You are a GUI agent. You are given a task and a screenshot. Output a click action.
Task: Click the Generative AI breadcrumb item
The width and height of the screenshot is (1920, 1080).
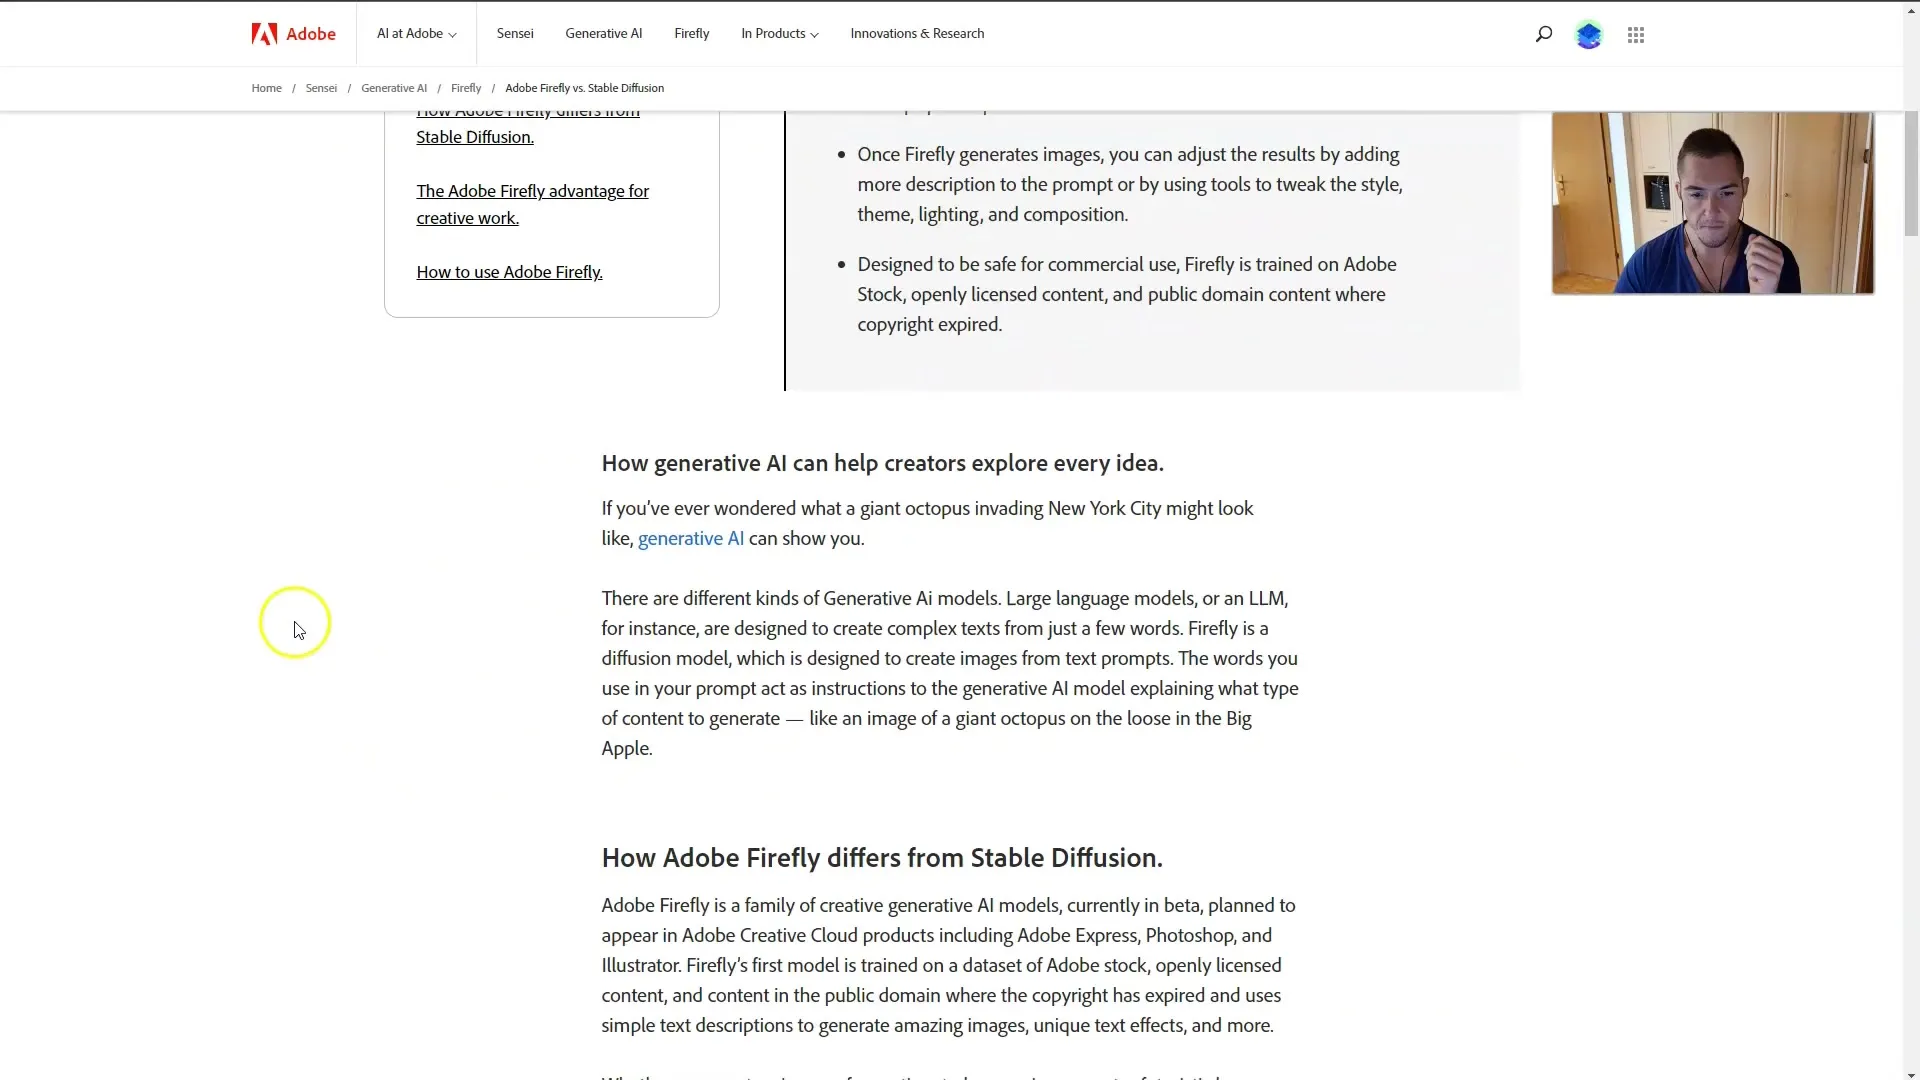click(394, 87)
